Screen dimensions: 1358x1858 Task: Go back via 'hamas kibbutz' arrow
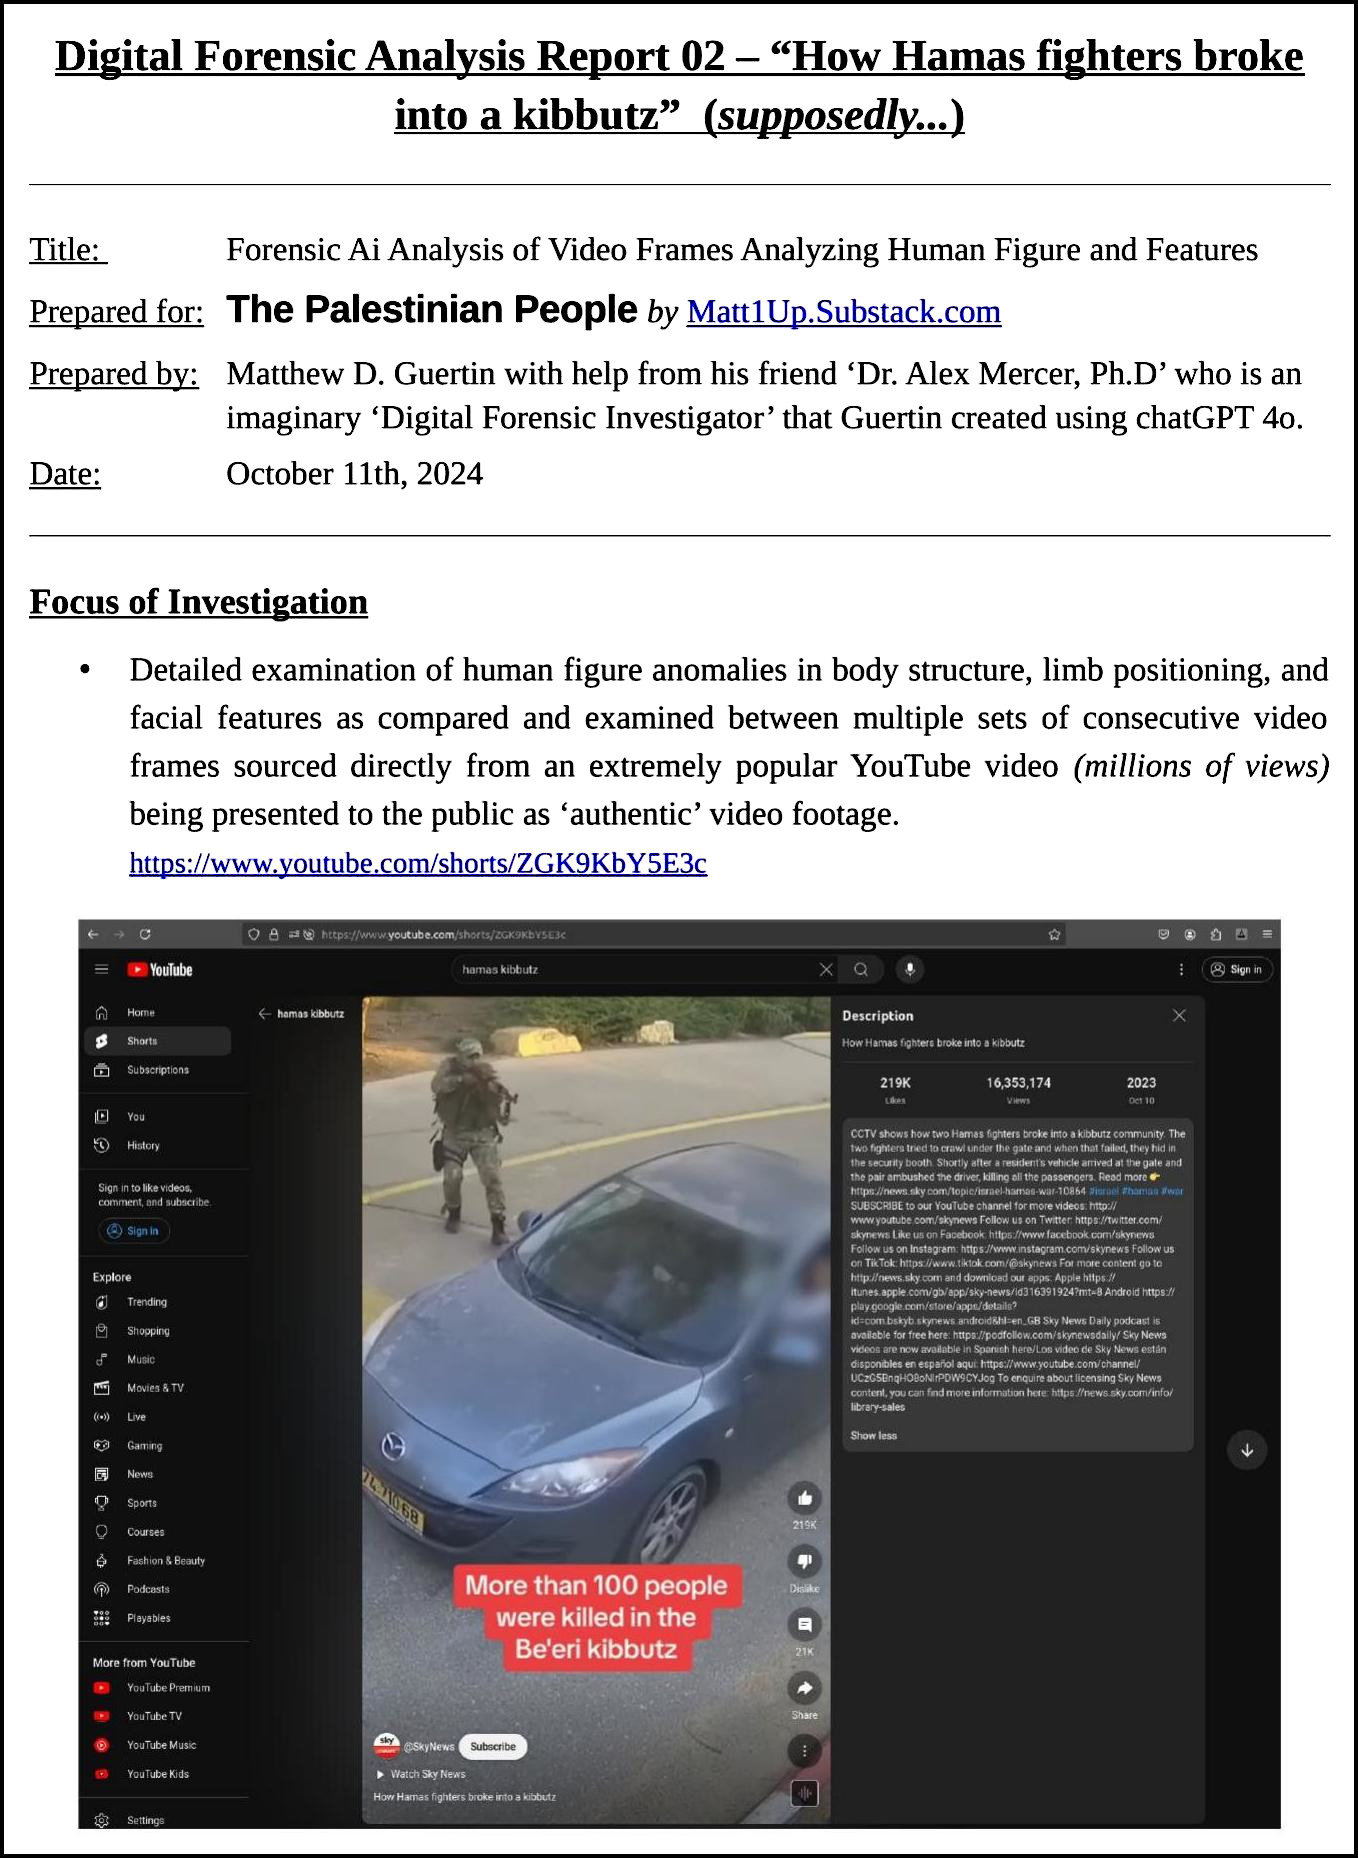click(265, 1014)
